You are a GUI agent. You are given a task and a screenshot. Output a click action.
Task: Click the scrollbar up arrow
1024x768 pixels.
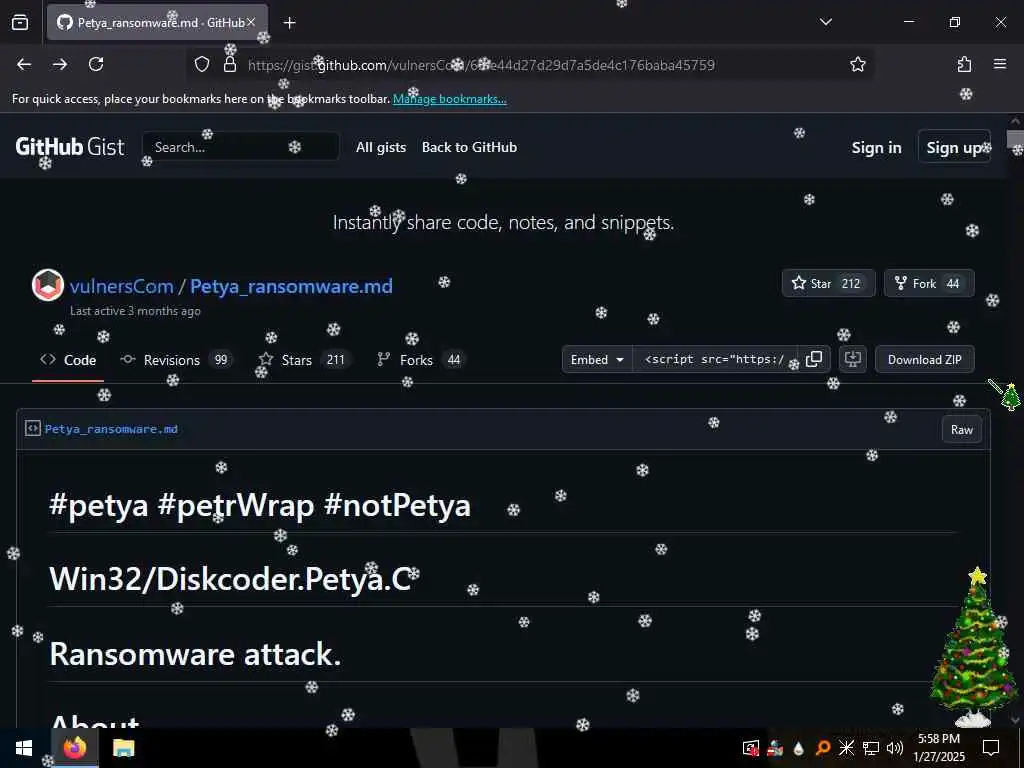coord(1015,120)
